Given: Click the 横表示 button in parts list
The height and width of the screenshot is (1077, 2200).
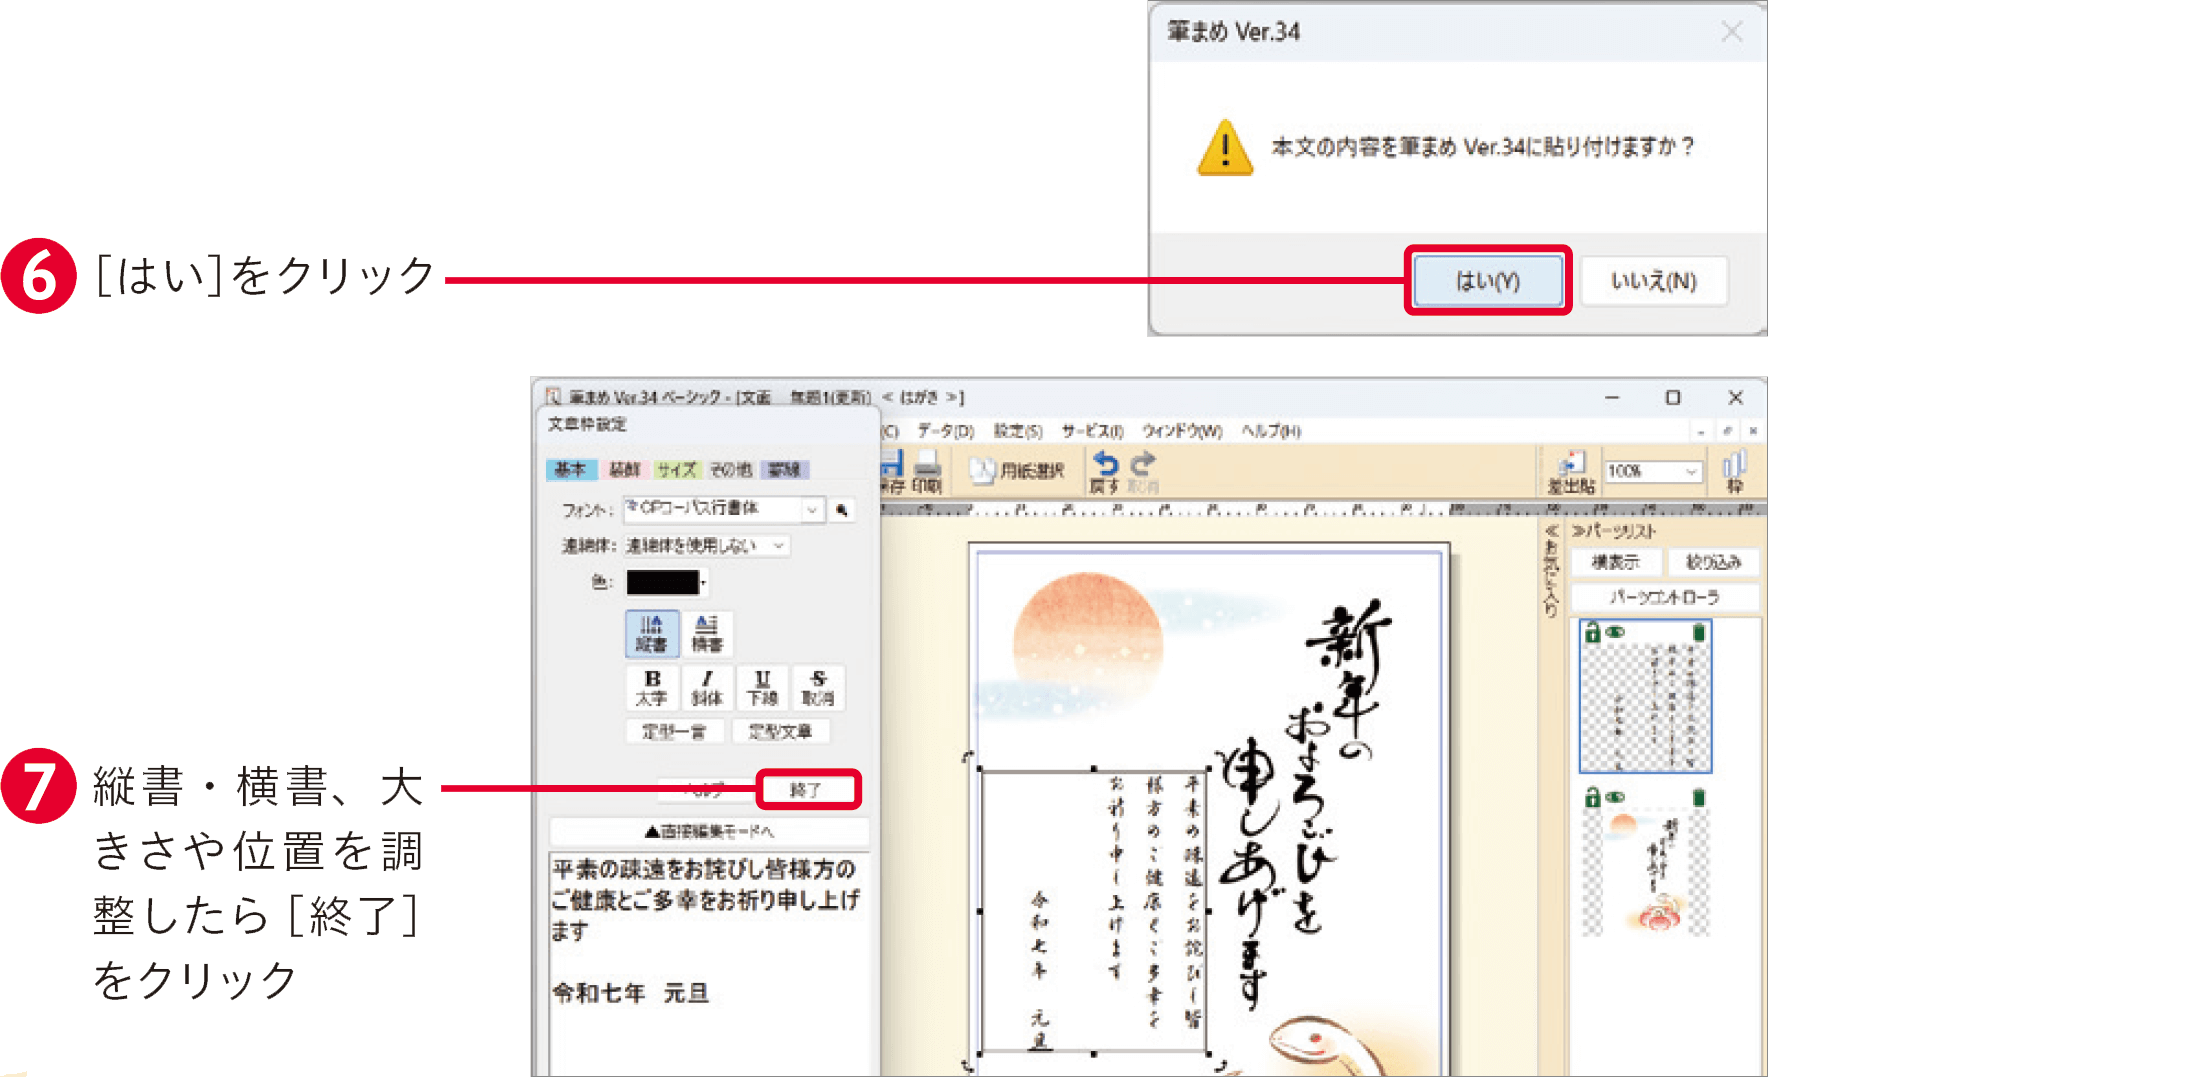Looking at the screenshot, I should click(x=1616, y=562).
